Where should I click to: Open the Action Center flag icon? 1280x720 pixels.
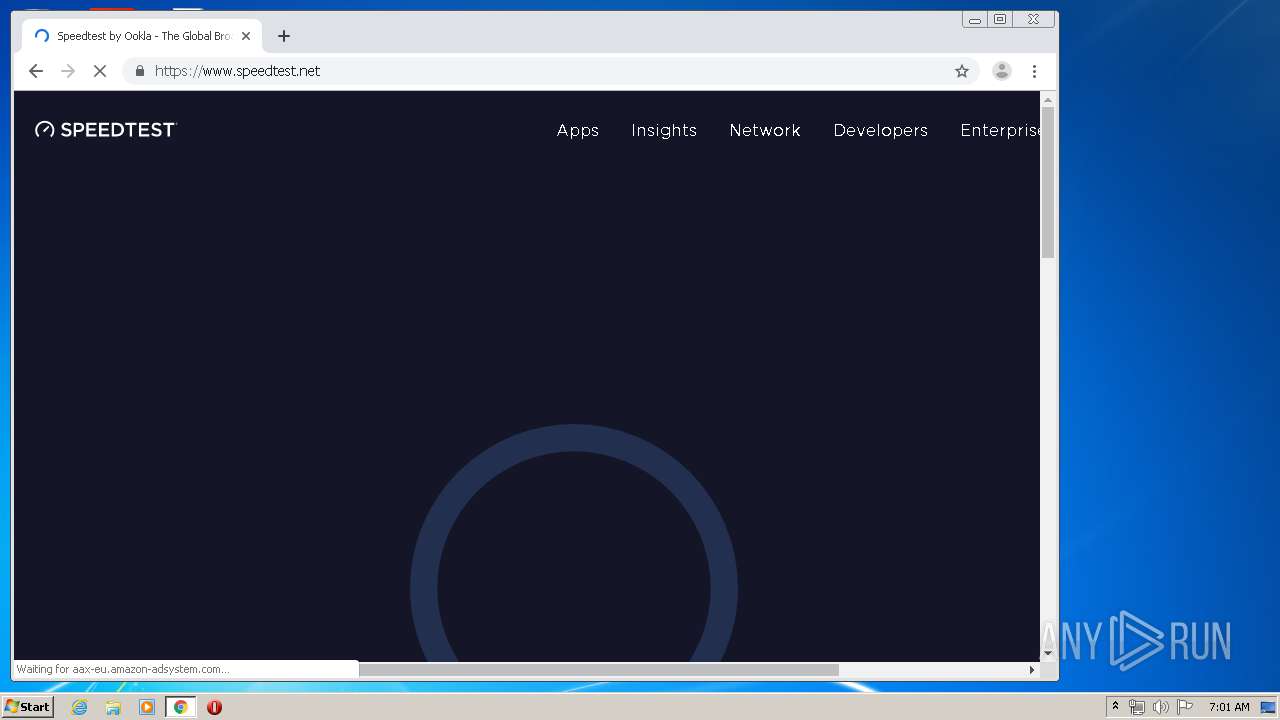(x=1185, y=707)
